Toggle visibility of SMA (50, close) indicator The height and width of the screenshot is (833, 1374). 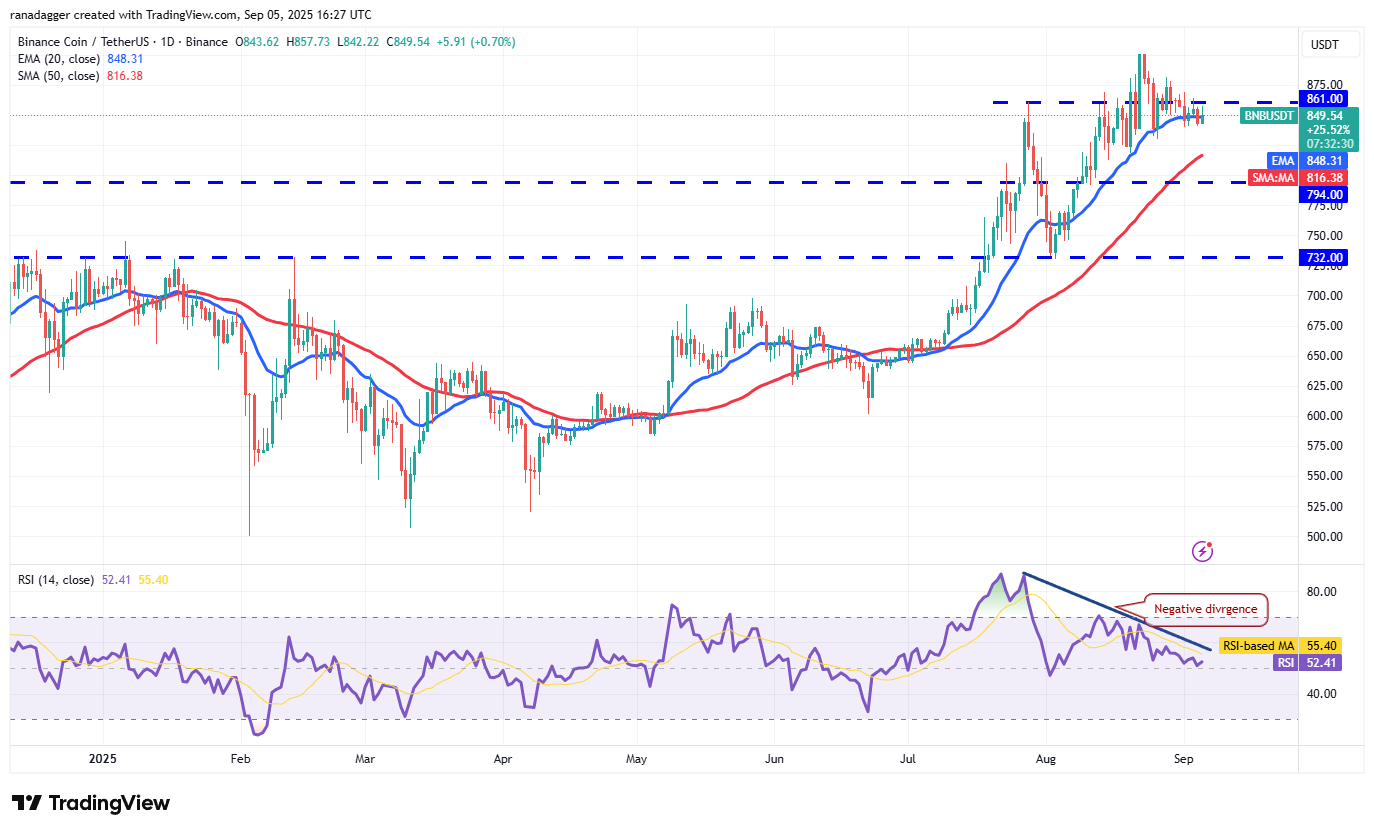60,75
